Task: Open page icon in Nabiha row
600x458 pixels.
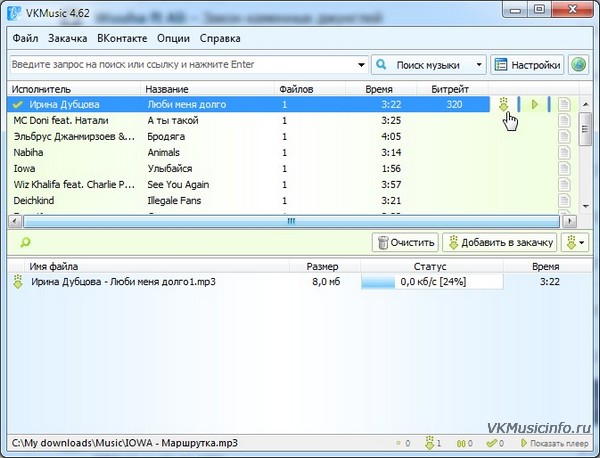Action: [x=564, y=153]
